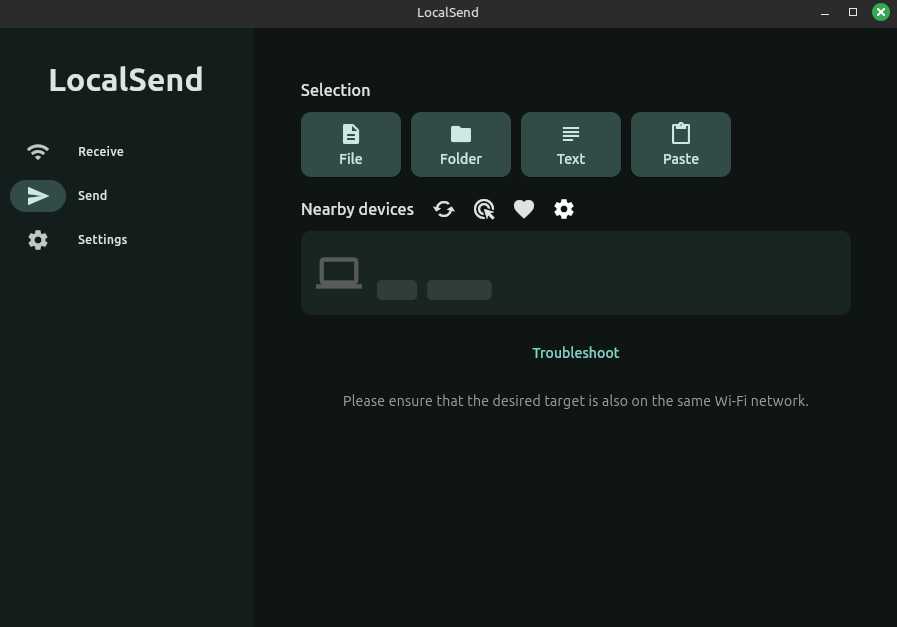Maximize the LocalSend window
The width and height of the screenshot is (897, 627).
click(853, 13)
